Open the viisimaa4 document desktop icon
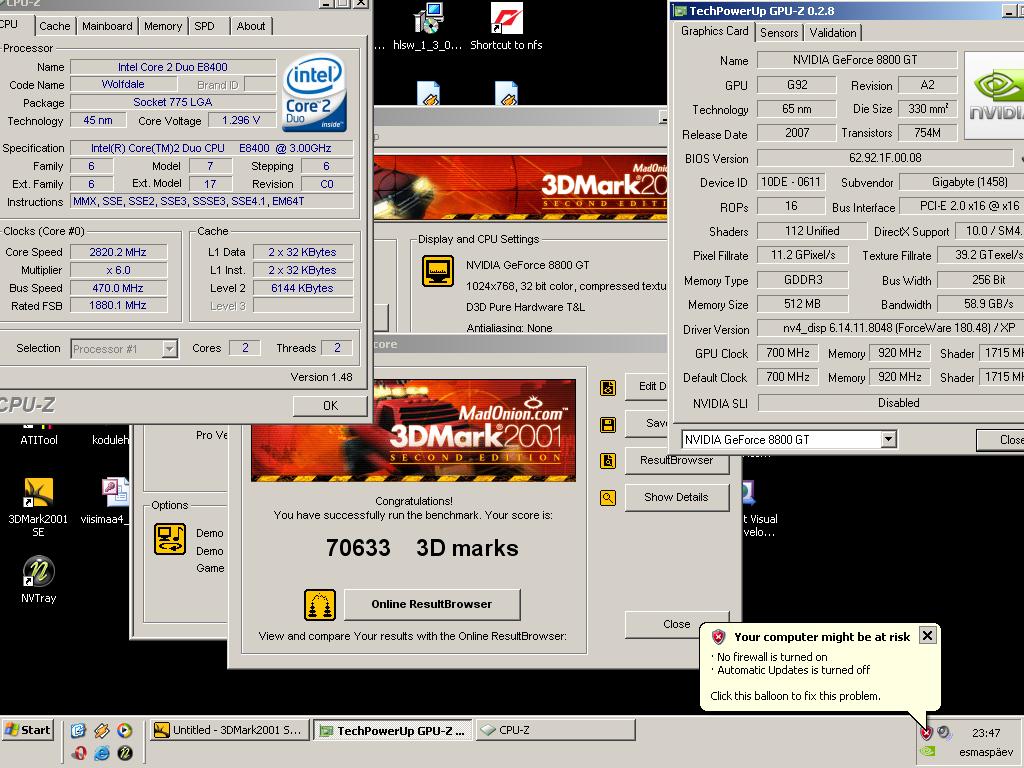The height and width of the screenshot is (768, 1024). click(x=115, y=493)
